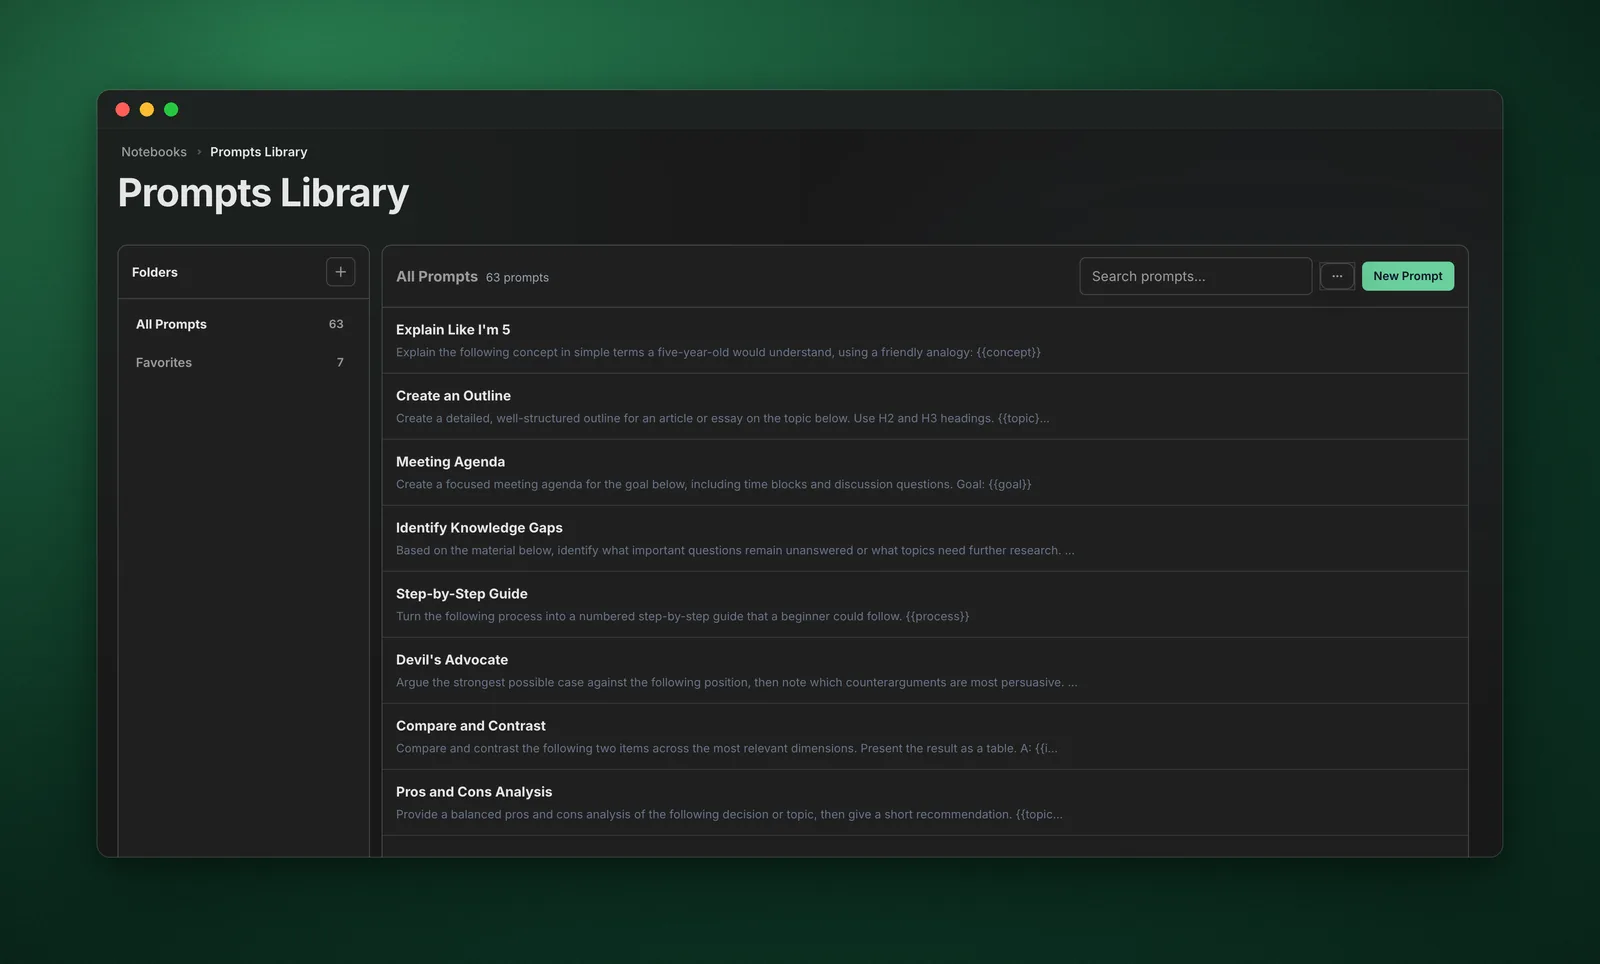Open the three-dot more options menu
The width and height of the screenshot is (1600, 964).
(1337, 276)
